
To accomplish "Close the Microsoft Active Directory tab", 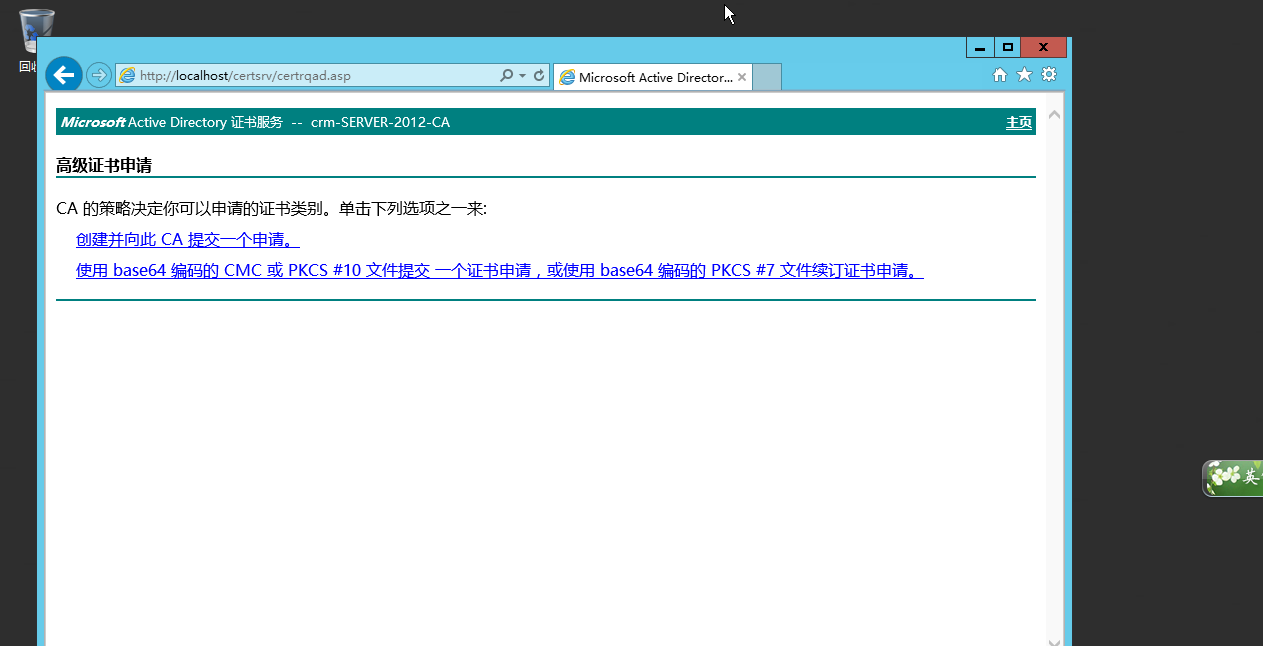I will 742,77.
